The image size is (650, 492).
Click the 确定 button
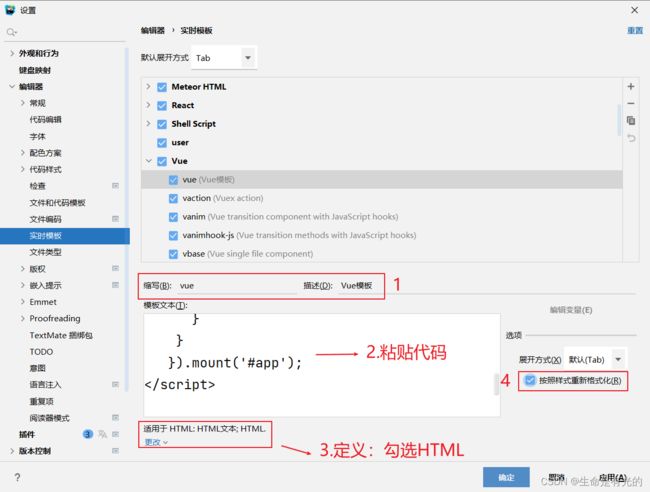point(506,477)
